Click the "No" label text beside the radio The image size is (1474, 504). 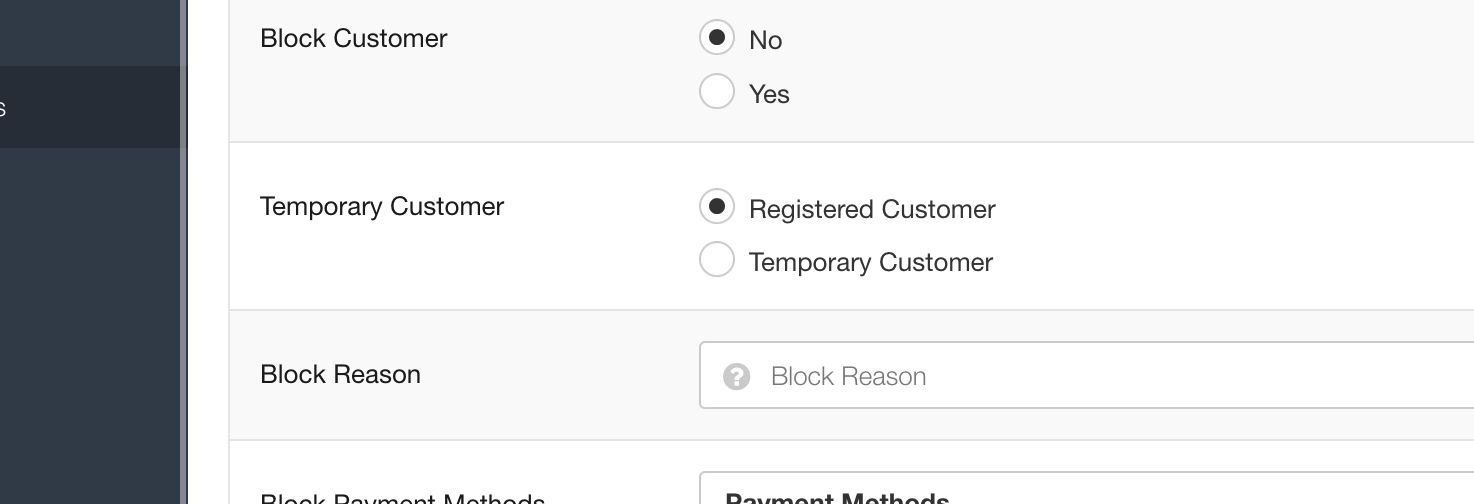point(765,40)
